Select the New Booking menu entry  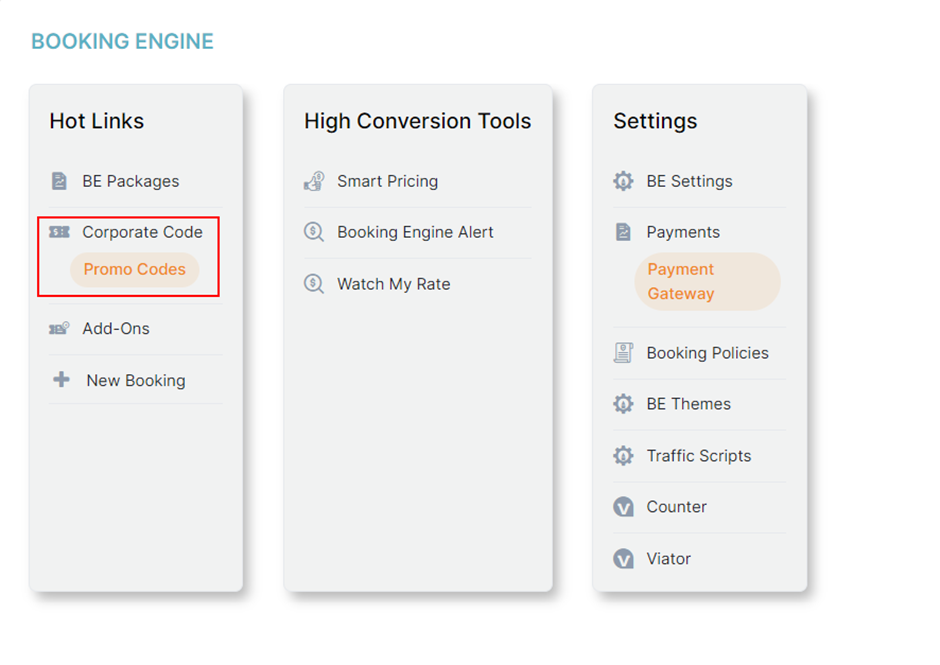pyautogui.click(x=135, y=380)
